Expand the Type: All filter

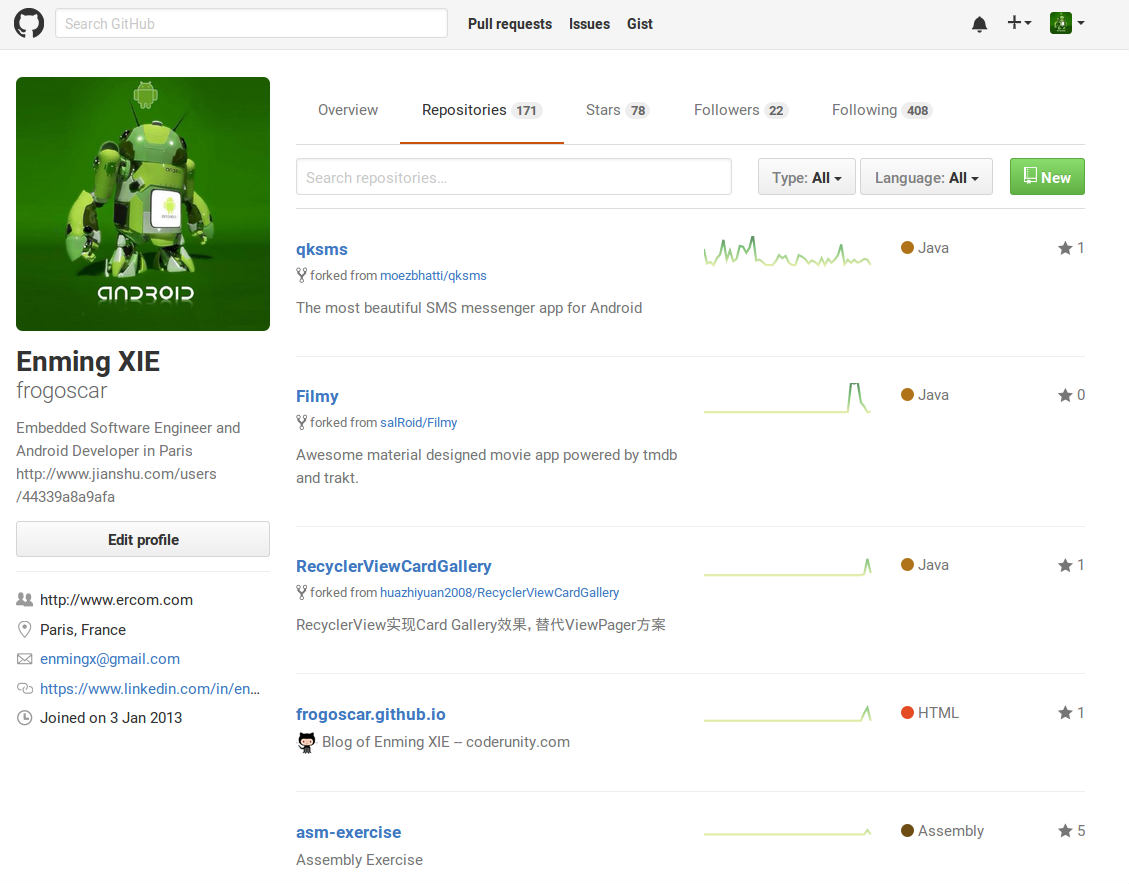point(806,177)
